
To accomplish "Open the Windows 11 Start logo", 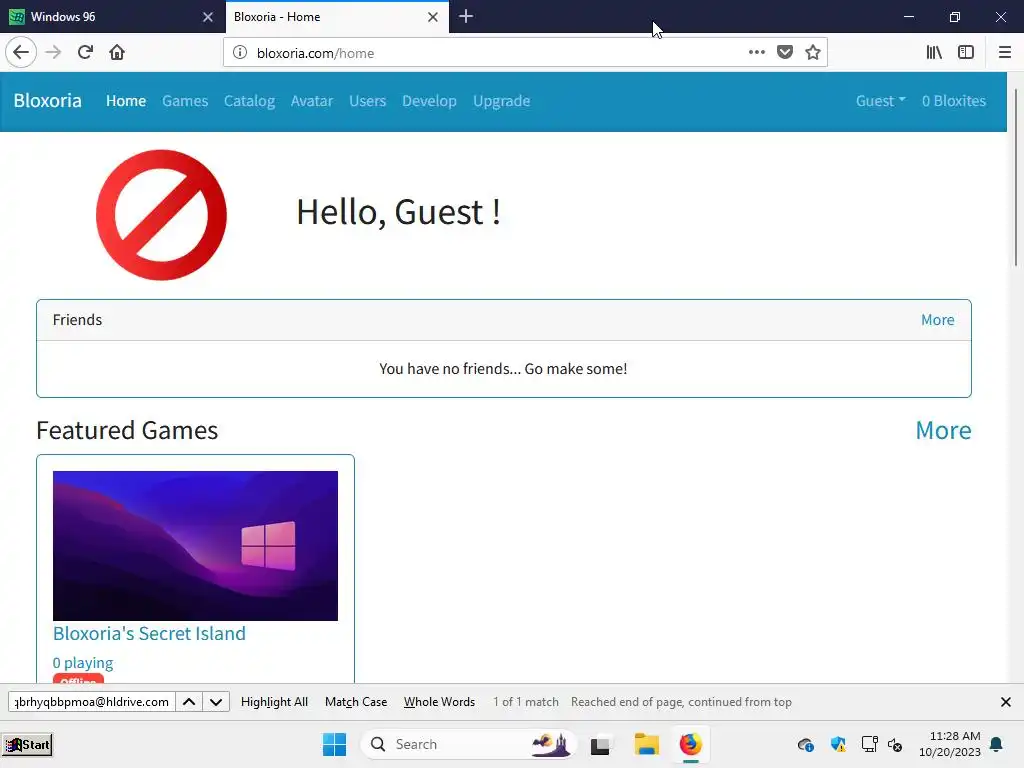I will pos(334,744).
